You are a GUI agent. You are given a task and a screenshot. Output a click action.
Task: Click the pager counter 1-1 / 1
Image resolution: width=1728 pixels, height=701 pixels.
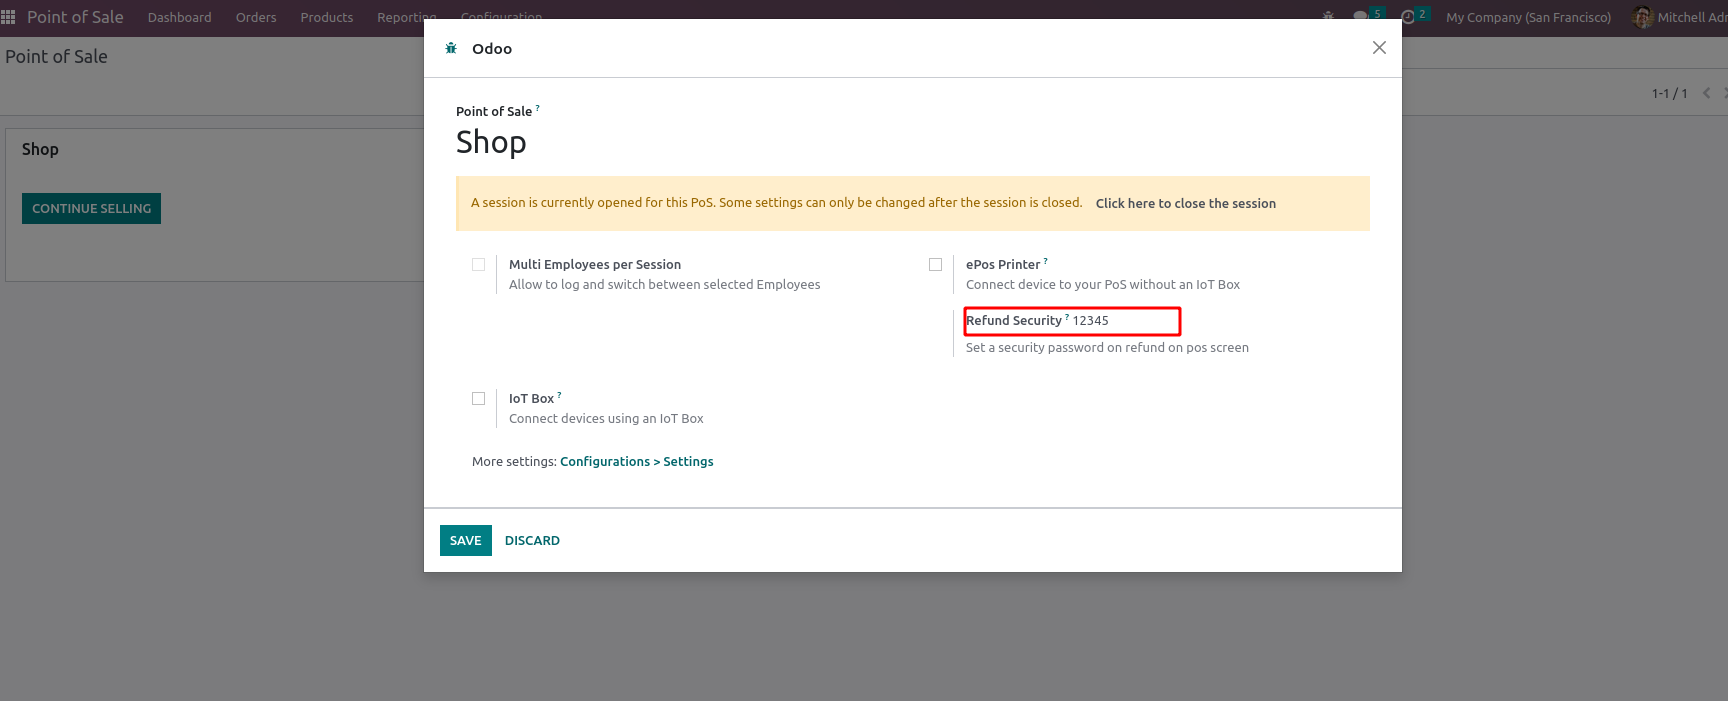point(1669,93)
